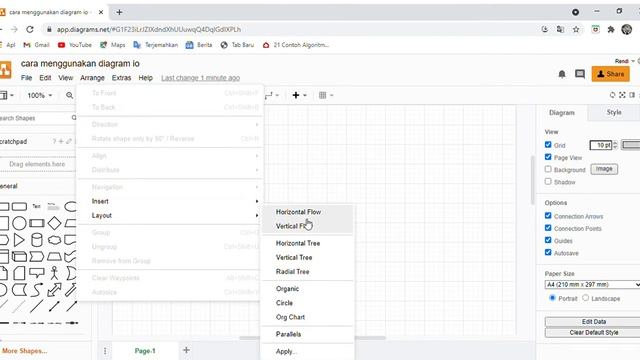This screenshot has height=360, width=640.
Task: Reload the browser page
Action: click(30, 29)
